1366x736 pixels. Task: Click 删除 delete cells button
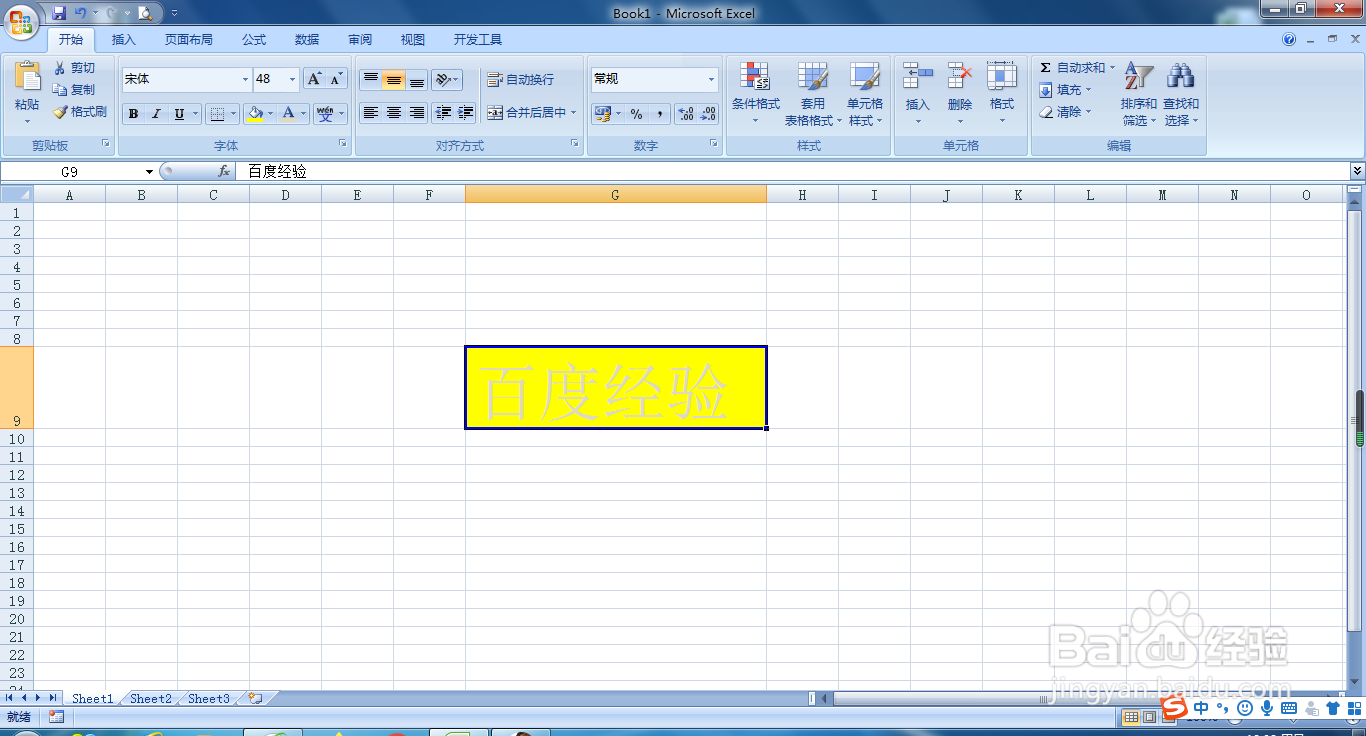pyautogui.click(x=960, y=93)
